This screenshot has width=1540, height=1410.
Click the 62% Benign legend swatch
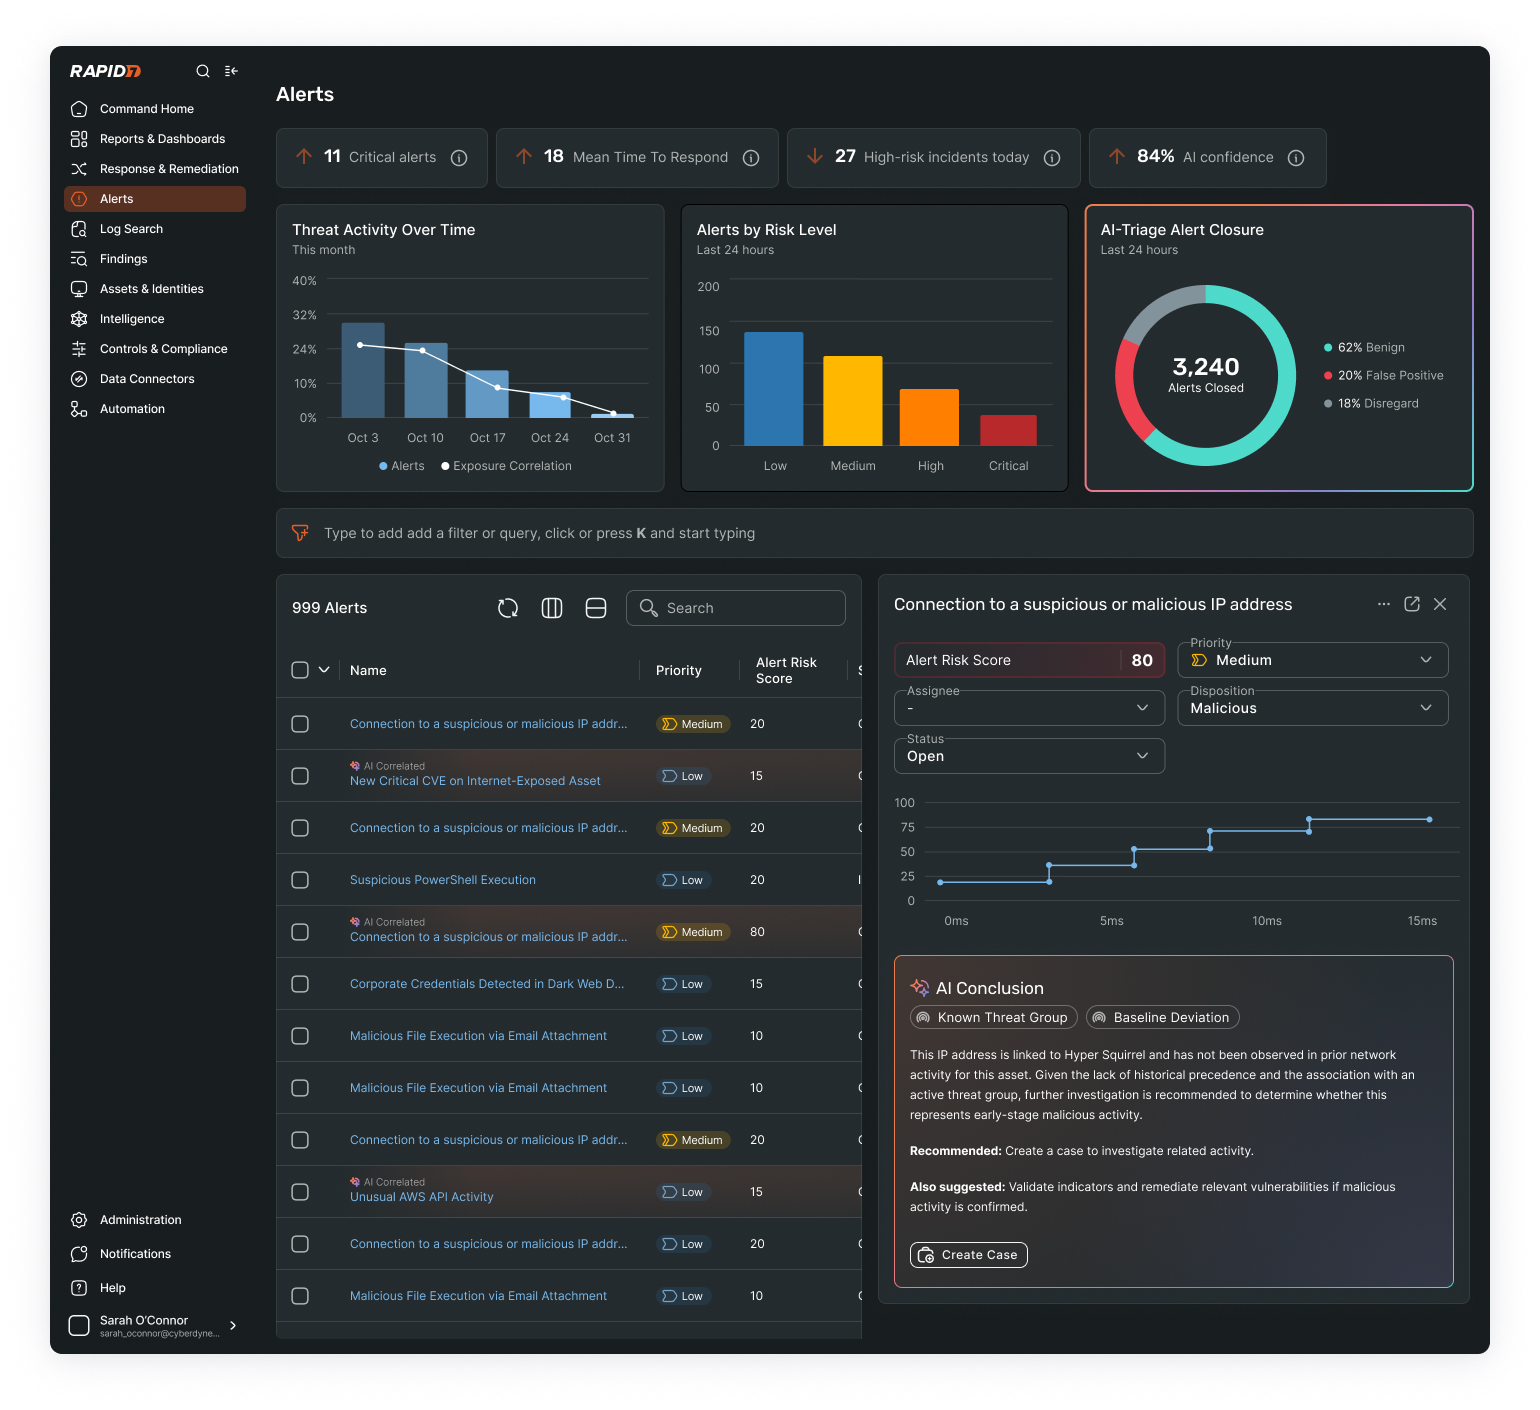point(1328,348)
